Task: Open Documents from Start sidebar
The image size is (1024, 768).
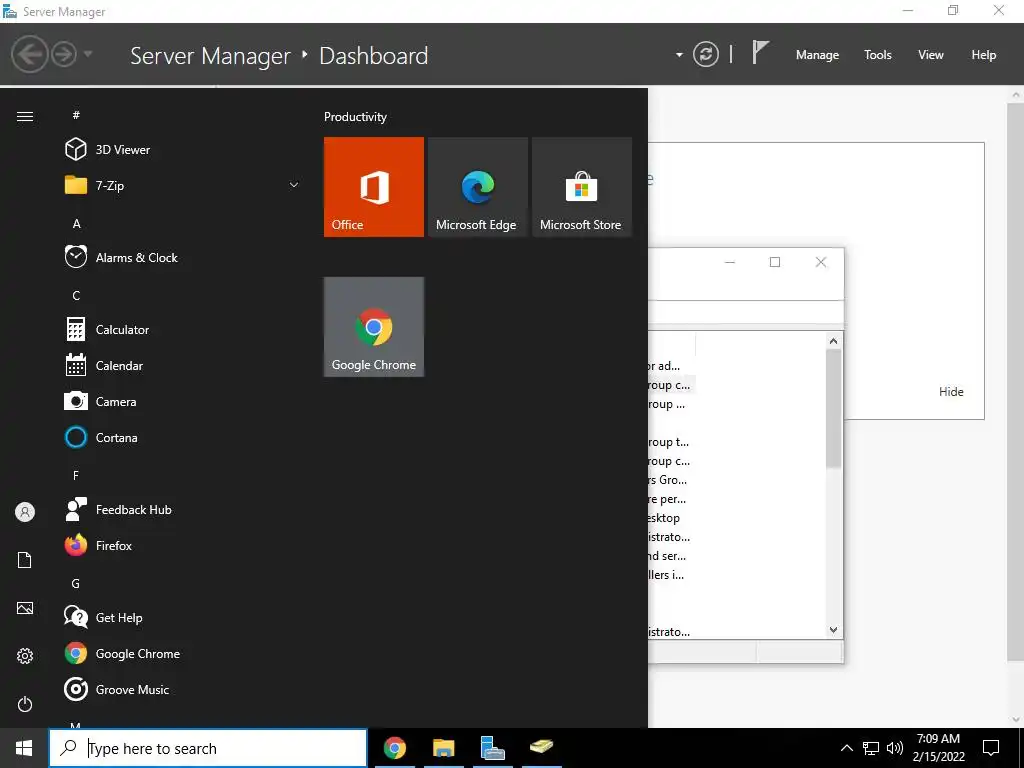Action: (x=25, y=560)
